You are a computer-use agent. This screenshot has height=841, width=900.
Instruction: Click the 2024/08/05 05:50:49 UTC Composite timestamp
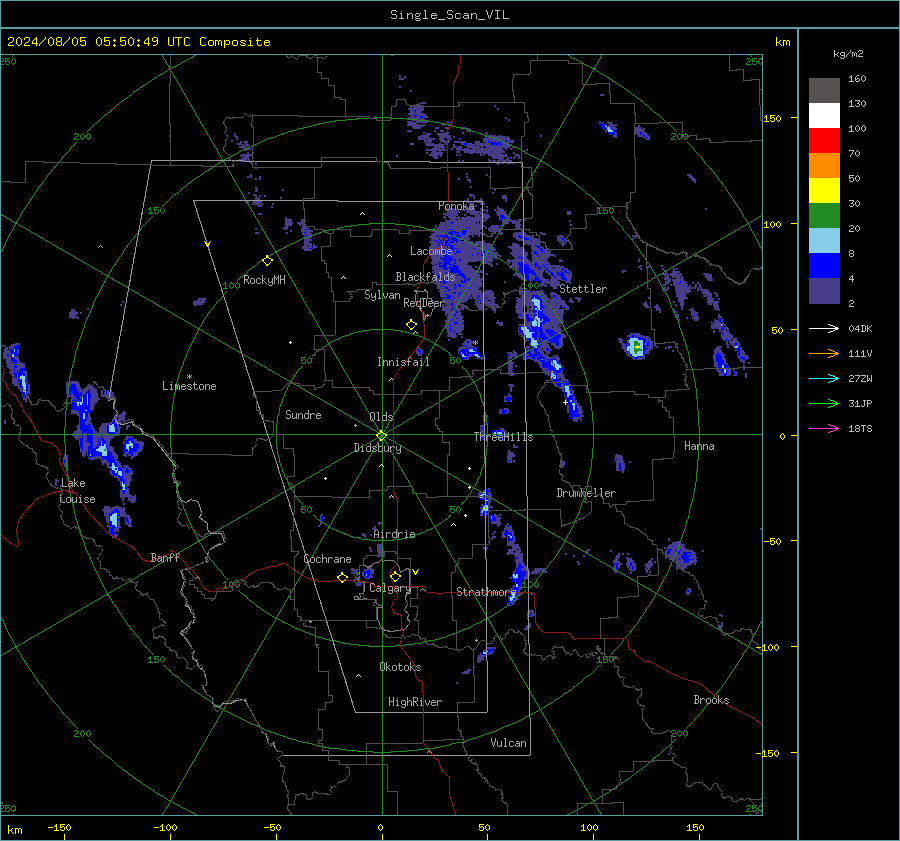coord(138,42)
